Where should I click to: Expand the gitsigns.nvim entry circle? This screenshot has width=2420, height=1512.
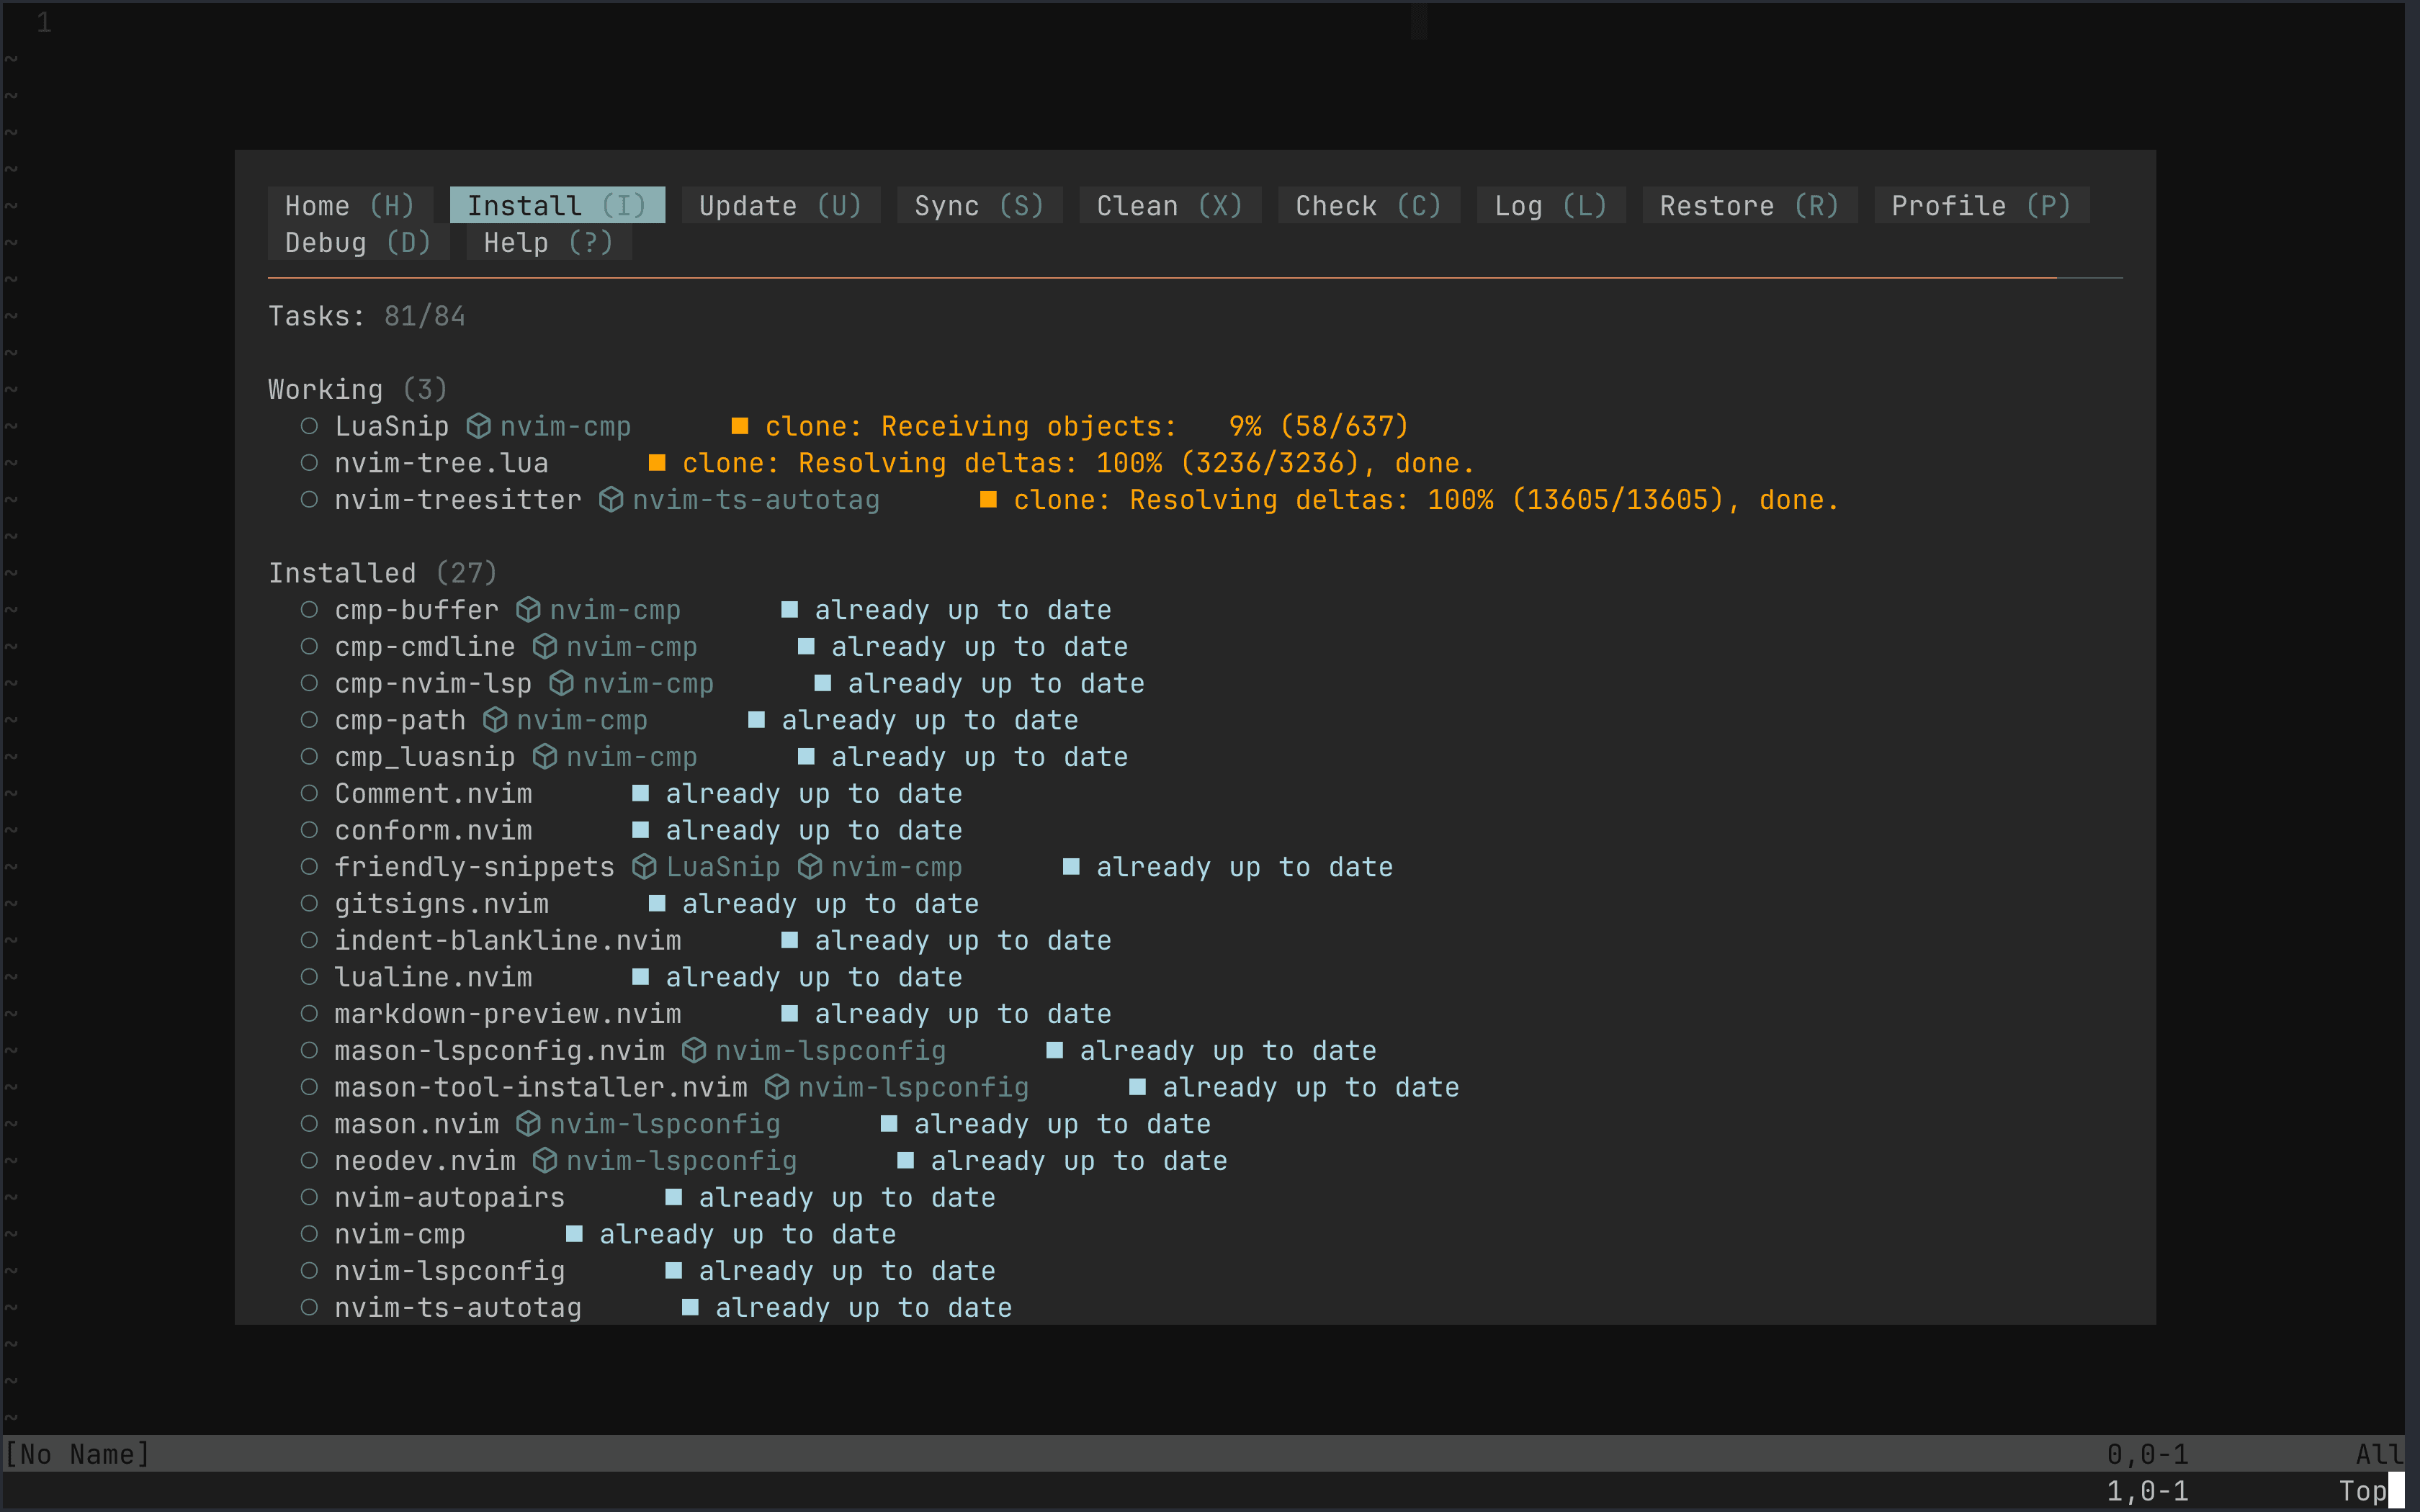[x=310, y=904]
